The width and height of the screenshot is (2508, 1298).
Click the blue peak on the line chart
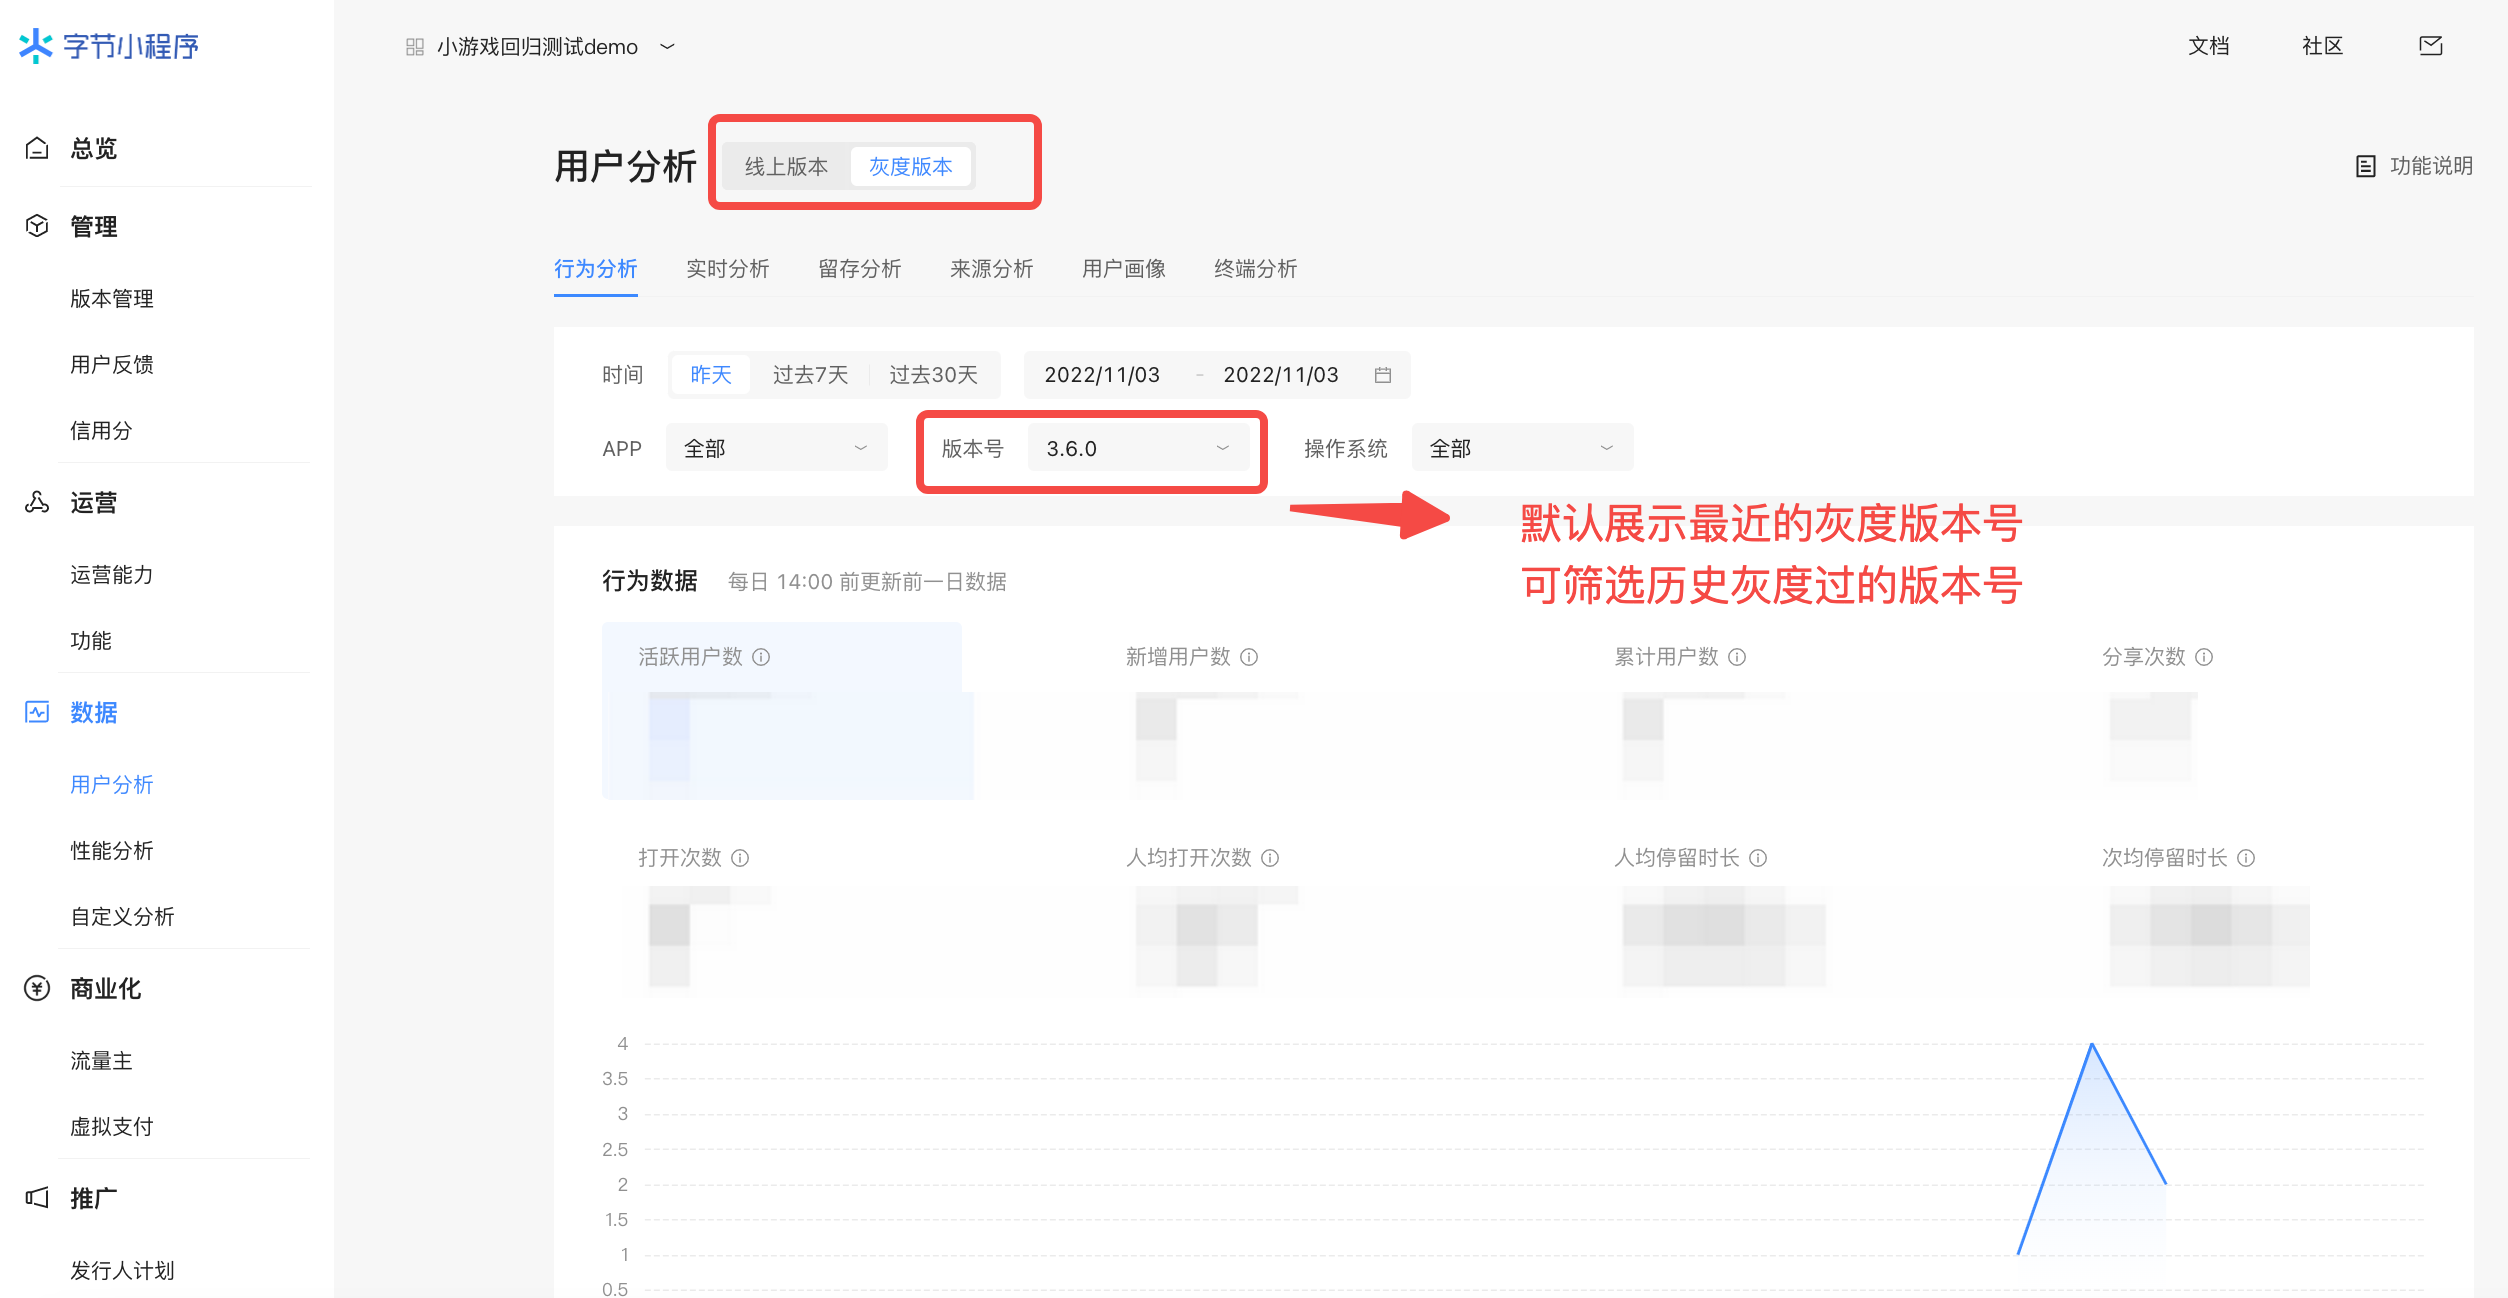[x=2092, y=1044]
